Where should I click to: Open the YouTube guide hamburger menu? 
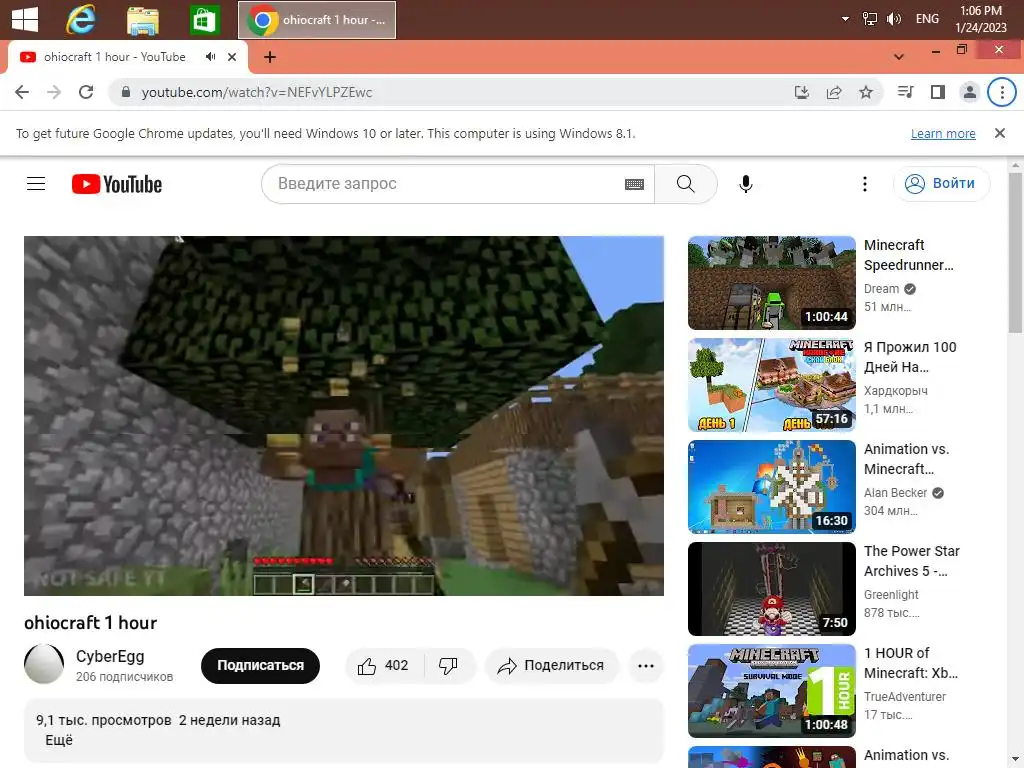(36, 184)
